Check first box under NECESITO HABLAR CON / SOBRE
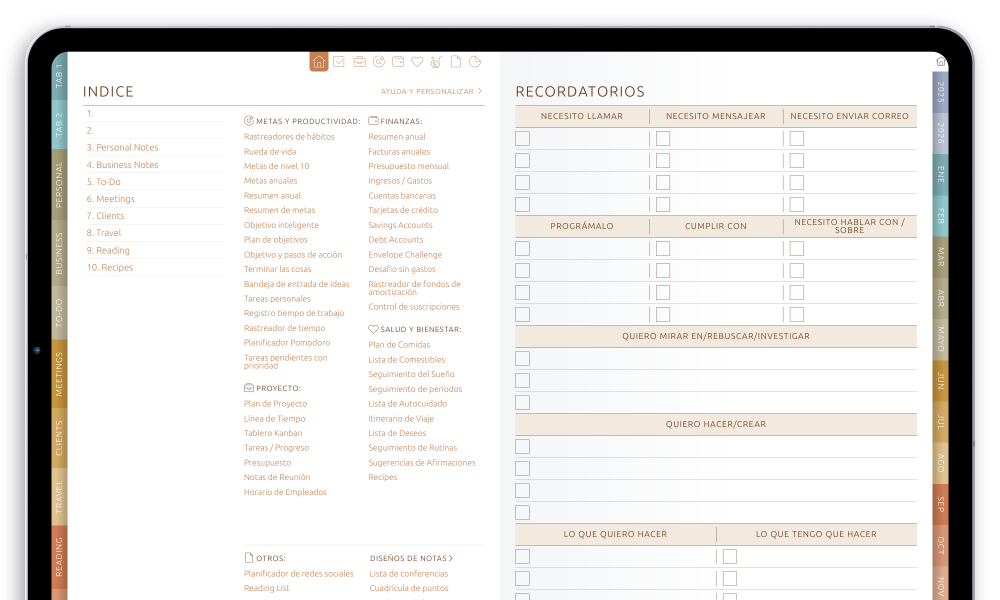The image size is (1000, 600). click(797, 249)
